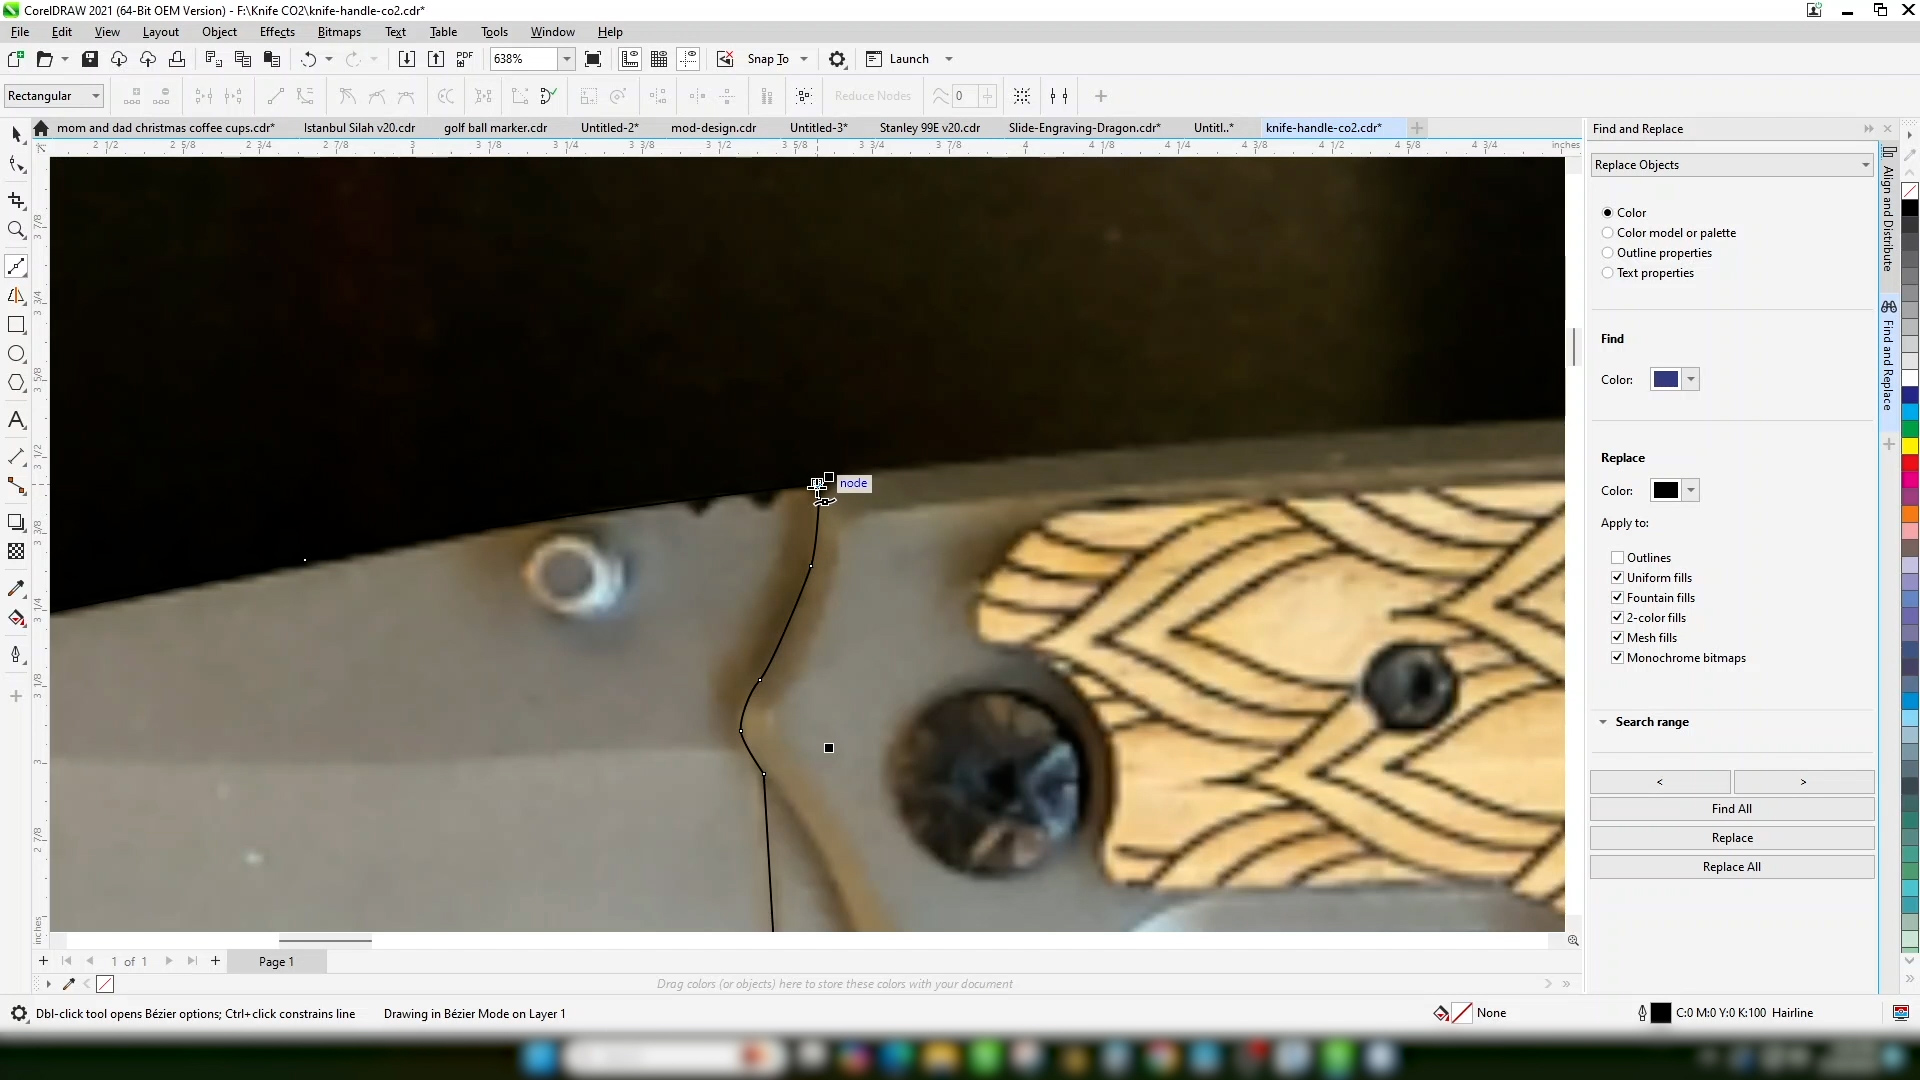The height and width of the screenshot is (1080, 1920).
Task: Switch to Stanley 99E v20.cdr tab
Action: [929, 128]
